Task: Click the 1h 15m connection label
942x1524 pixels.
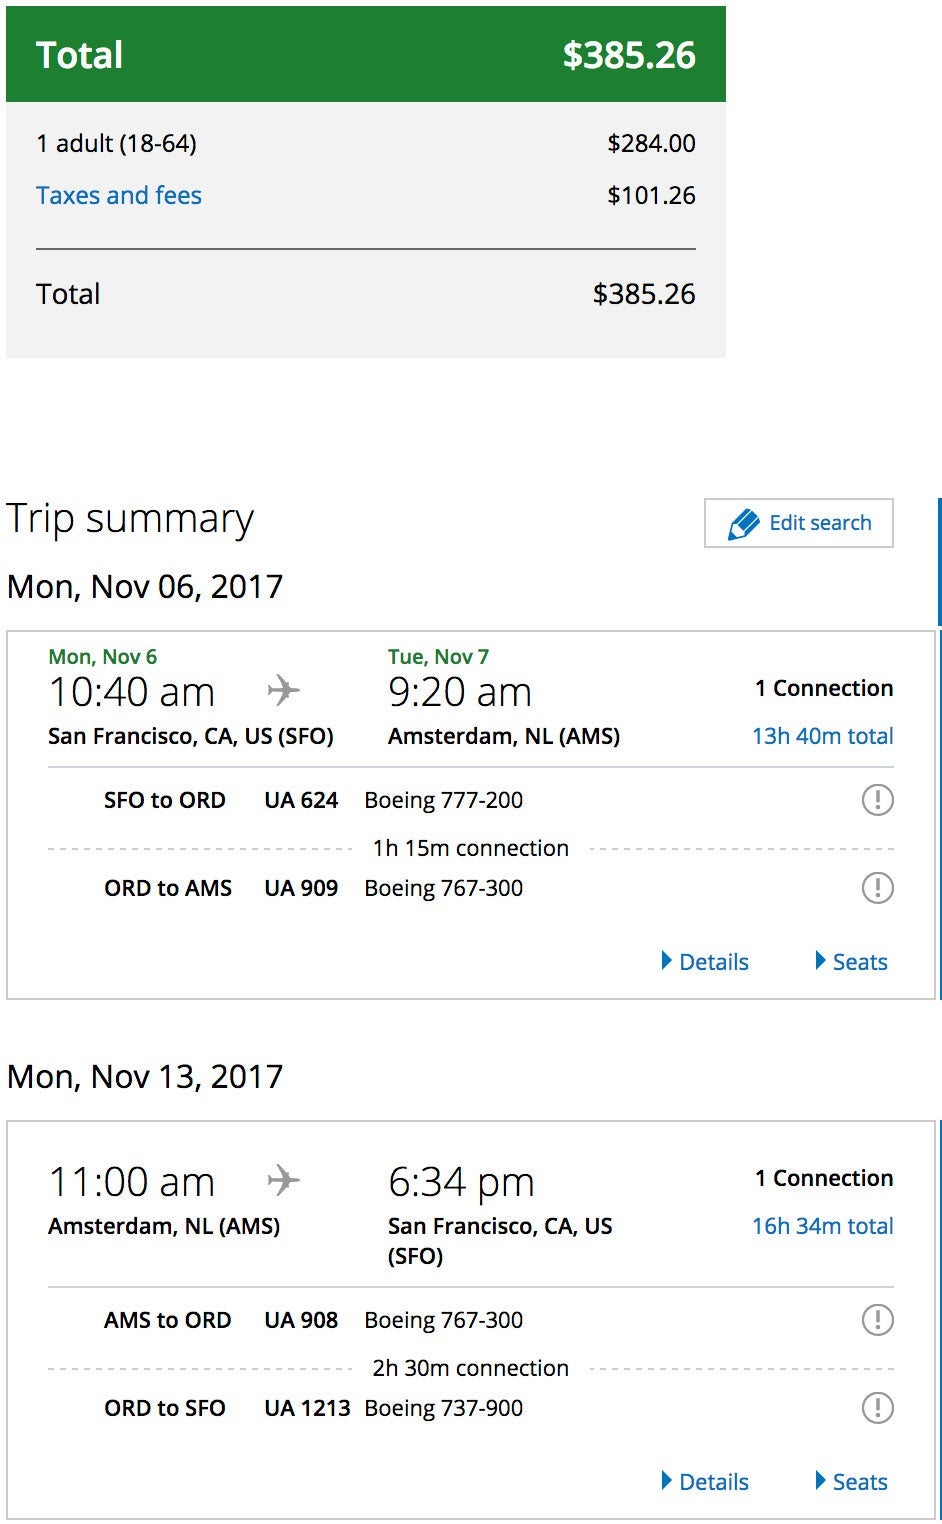Action: pyautogui.click(x=470, y=848)
